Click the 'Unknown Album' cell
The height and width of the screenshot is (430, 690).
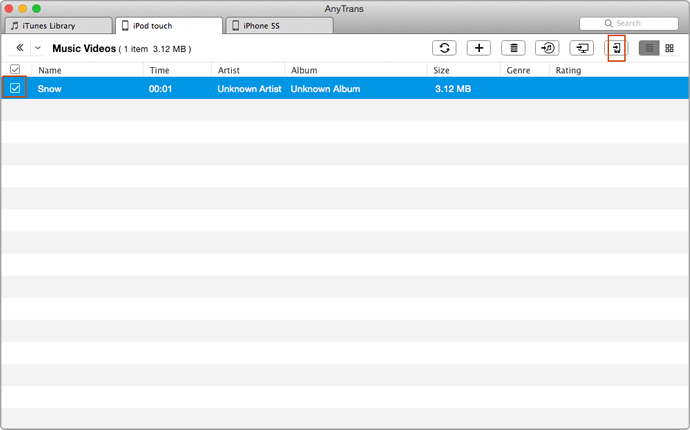(x=325, y=88)
